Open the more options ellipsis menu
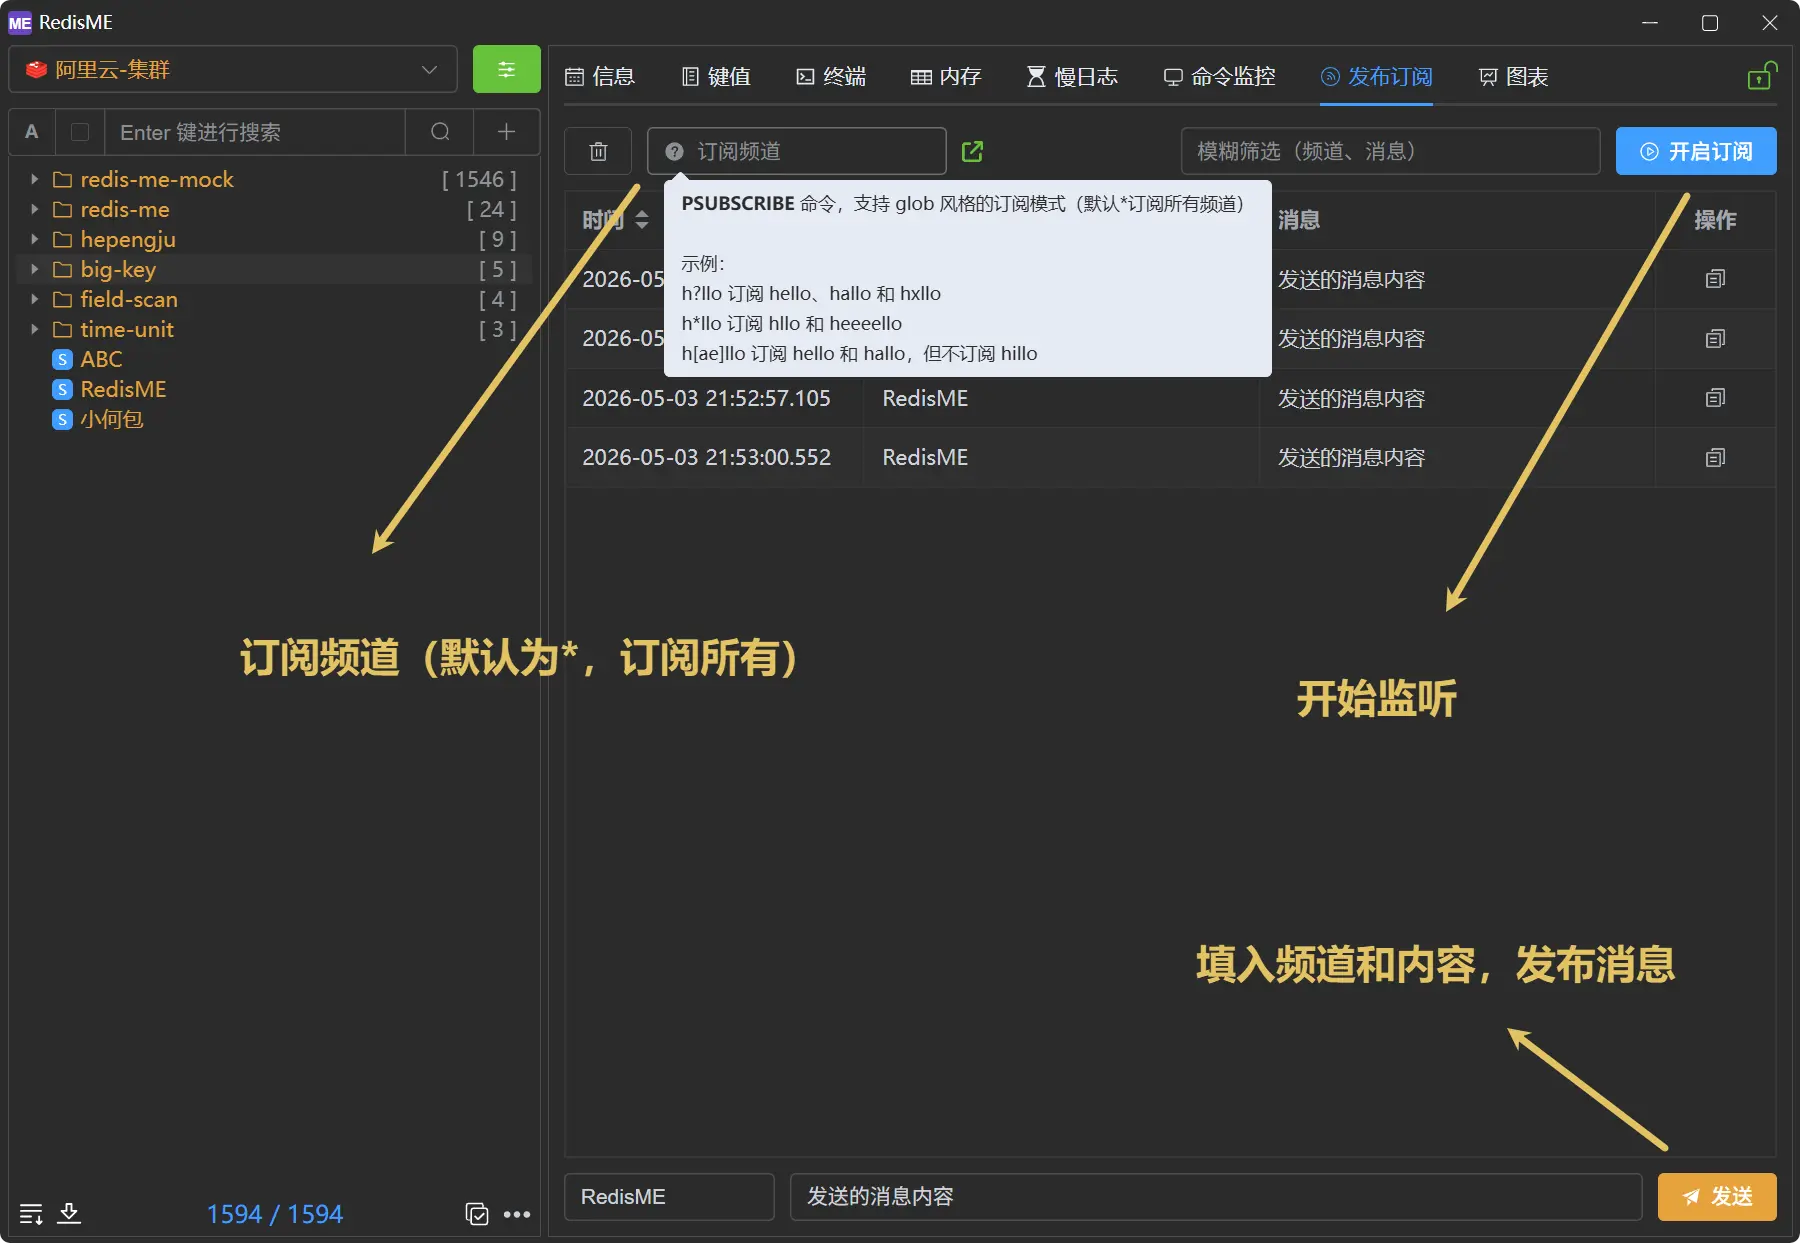 click(x=517, y=1214)
